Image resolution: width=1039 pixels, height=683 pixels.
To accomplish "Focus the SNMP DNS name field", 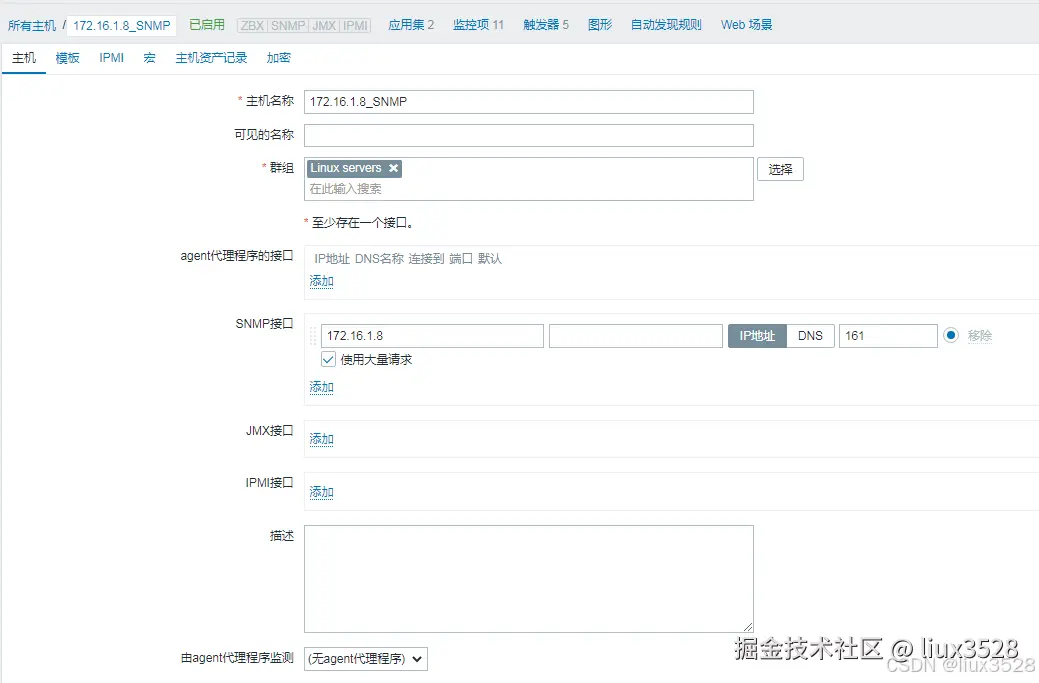I will click(635, 336).
